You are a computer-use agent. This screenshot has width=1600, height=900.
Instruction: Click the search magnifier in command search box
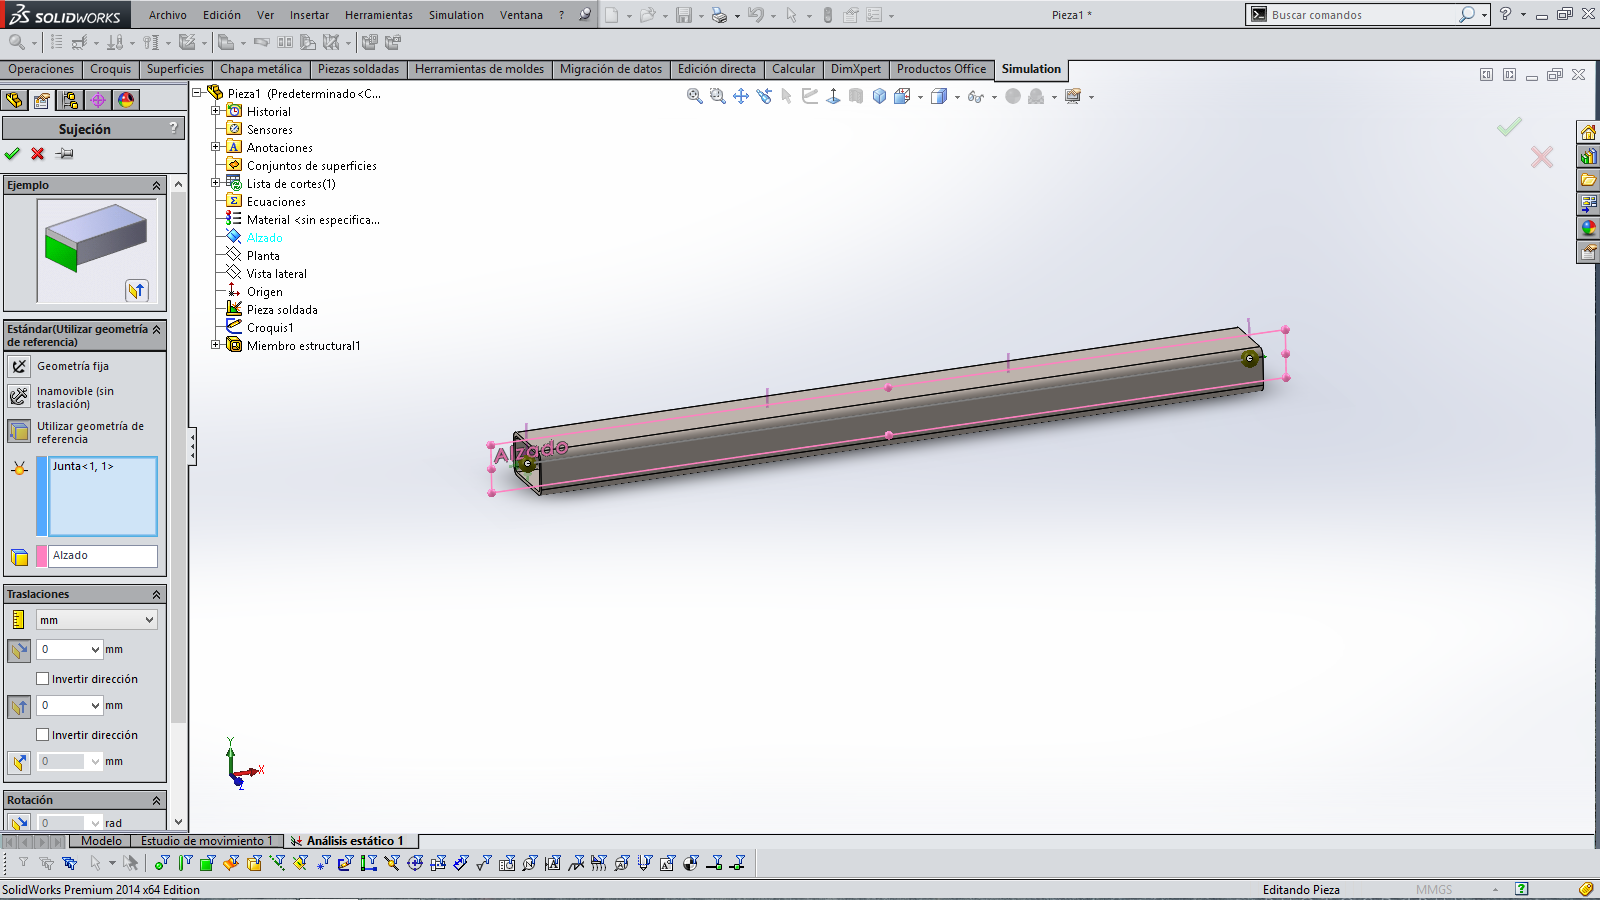pyautogui.click(x=1466, y=15)
